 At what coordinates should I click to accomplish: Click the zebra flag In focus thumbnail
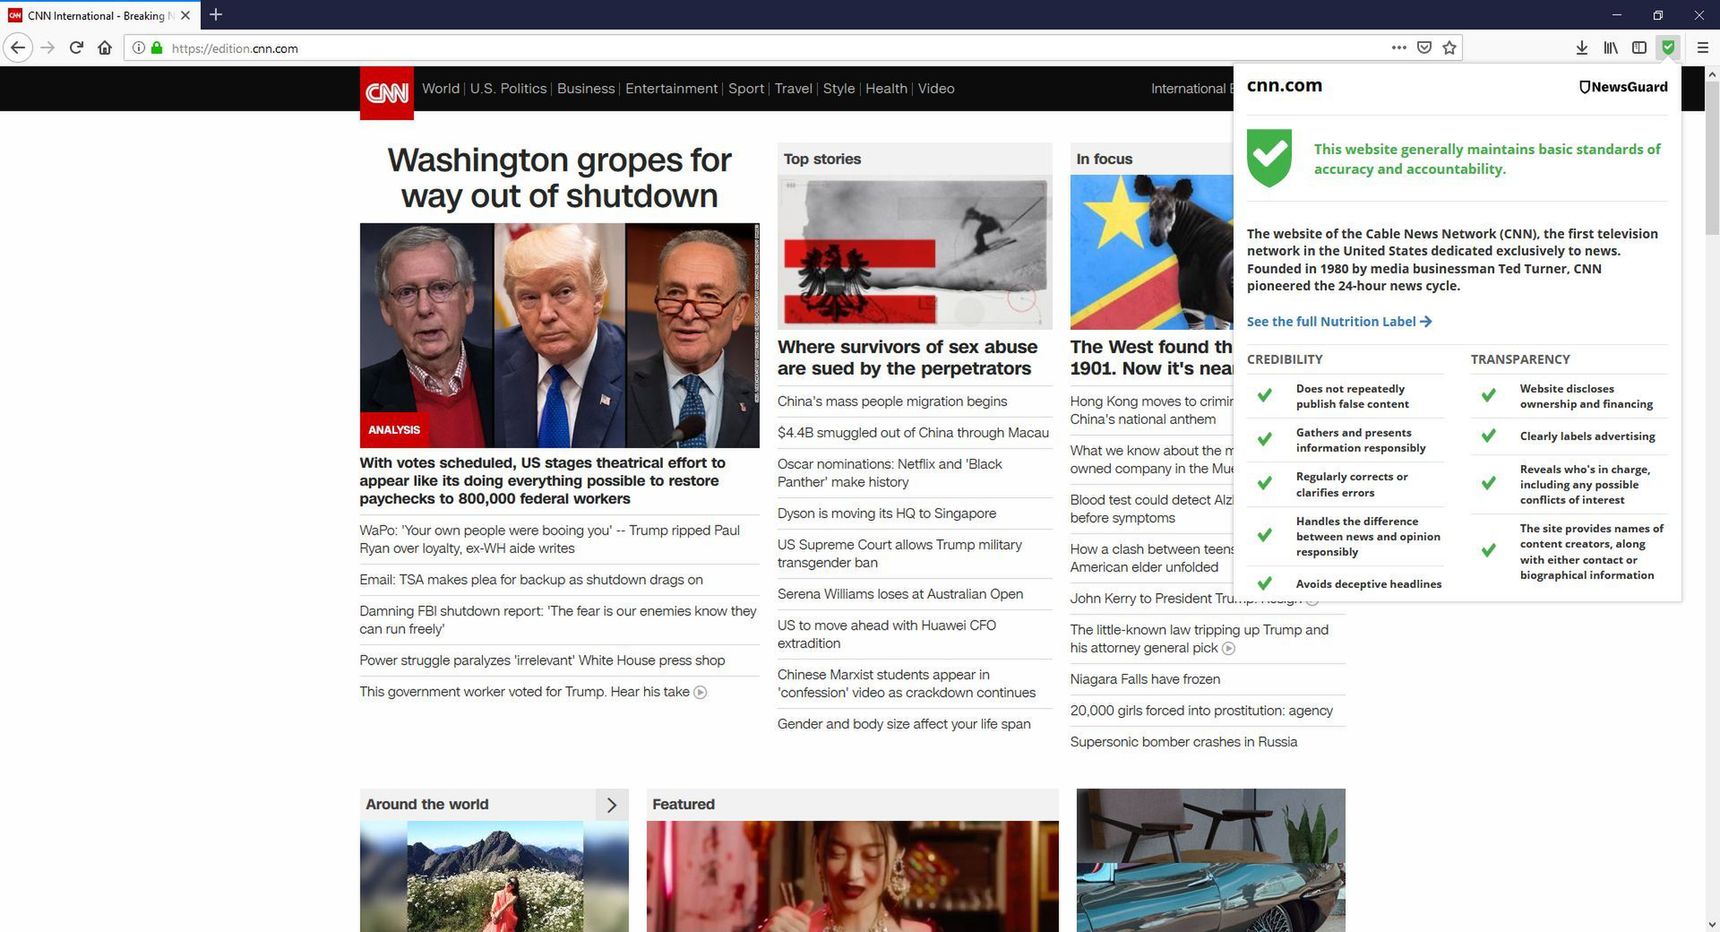point(1152,252)
